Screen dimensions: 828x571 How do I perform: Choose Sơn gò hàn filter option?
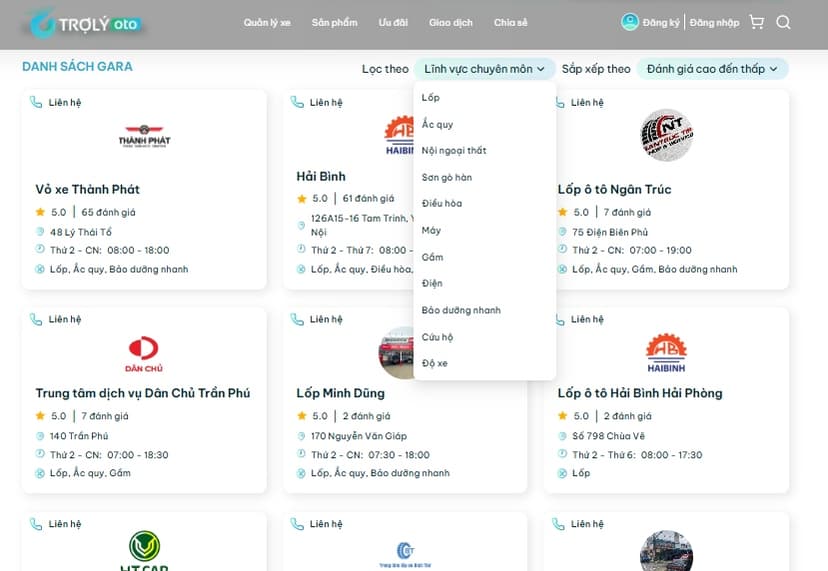tap(447, 177)
